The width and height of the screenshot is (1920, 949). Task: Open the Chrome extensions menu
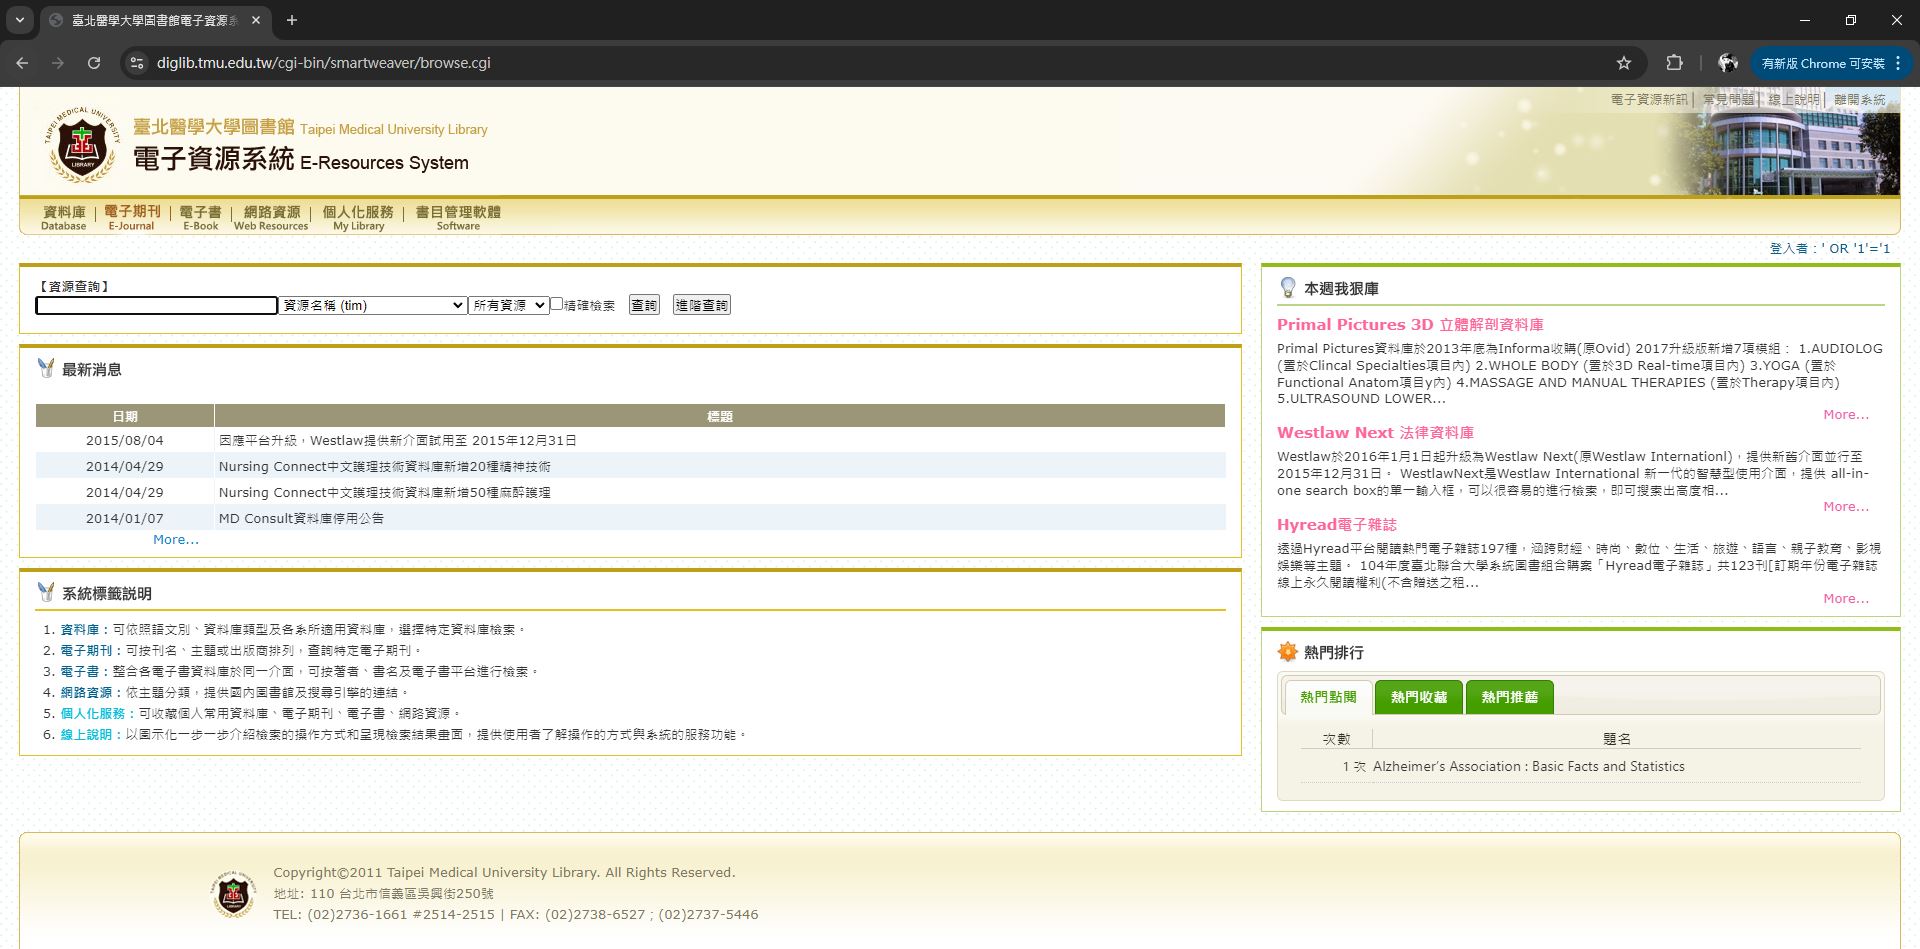click(1674, 63)
